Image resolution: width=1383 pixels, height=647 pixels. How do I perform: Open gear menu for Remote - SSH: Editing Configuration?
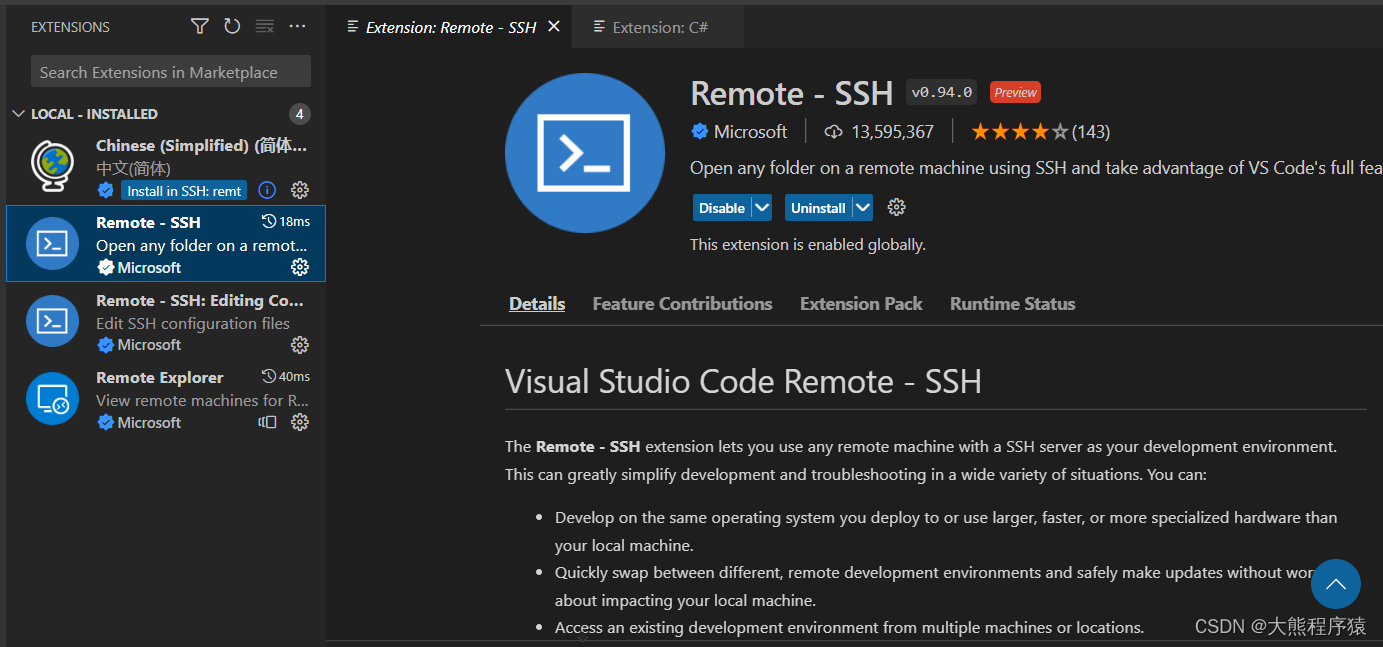pyautogui.click(x=299, y=345)
